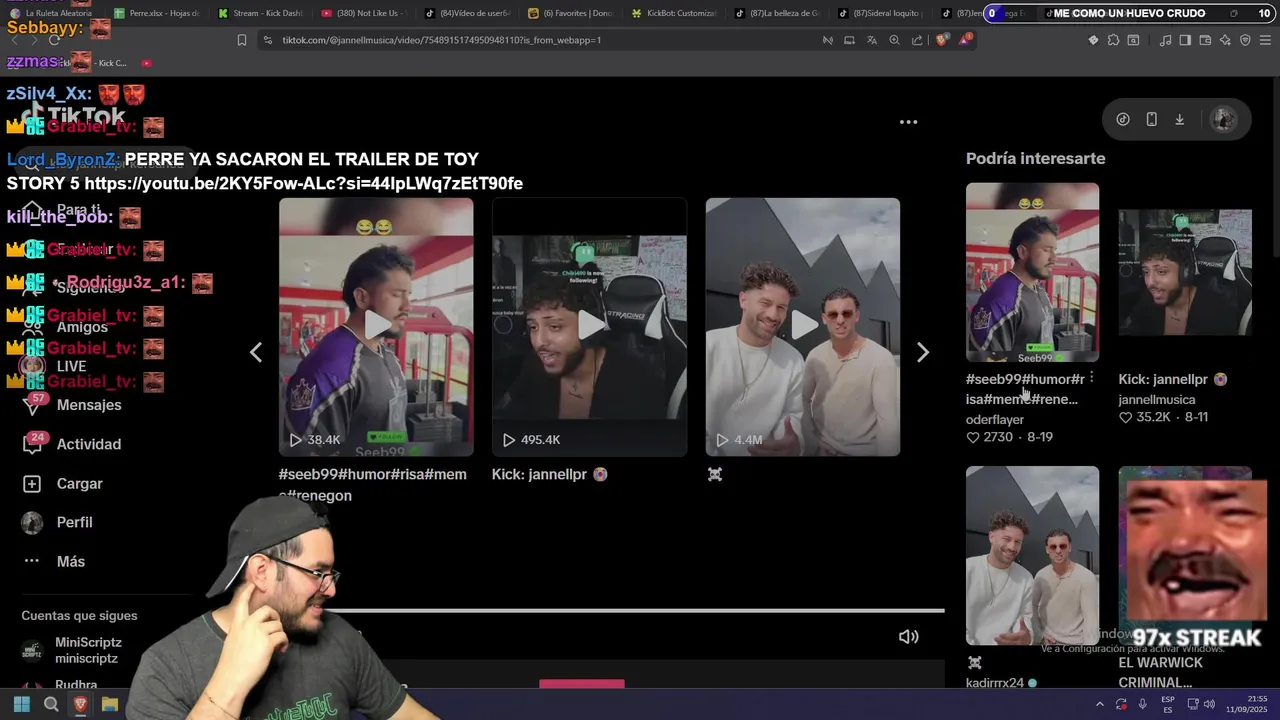This screenshot has height=720, width=1280.
Task: Click the TikTok coins icon in top pill
Action: 1123,119
